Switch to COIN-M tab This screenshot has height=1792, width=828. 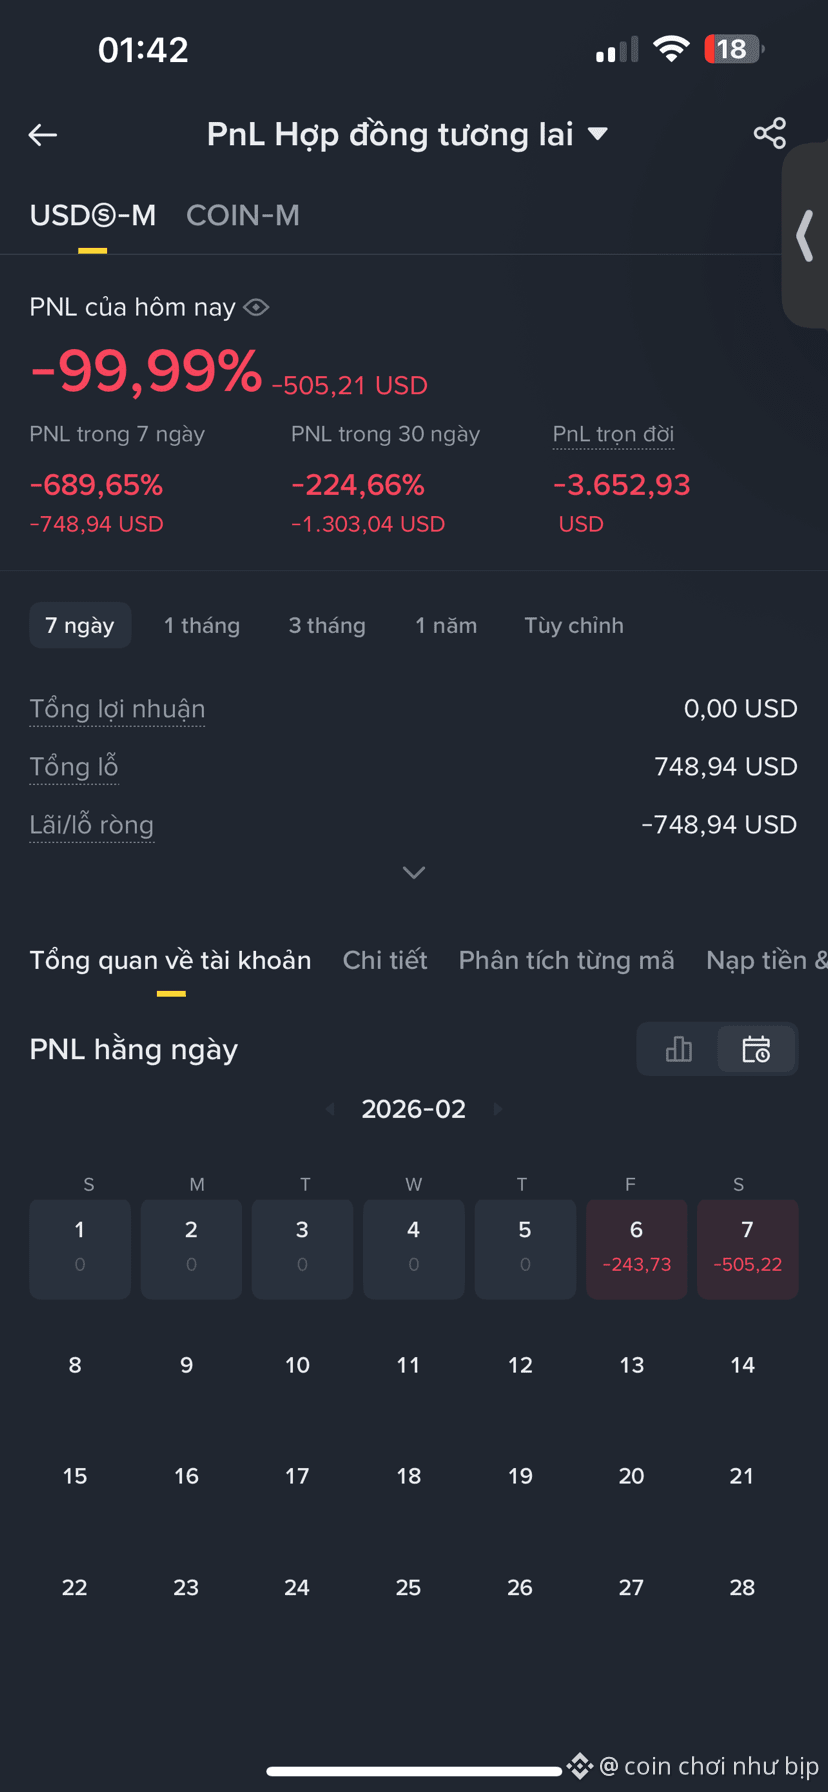tap(243, 215)
